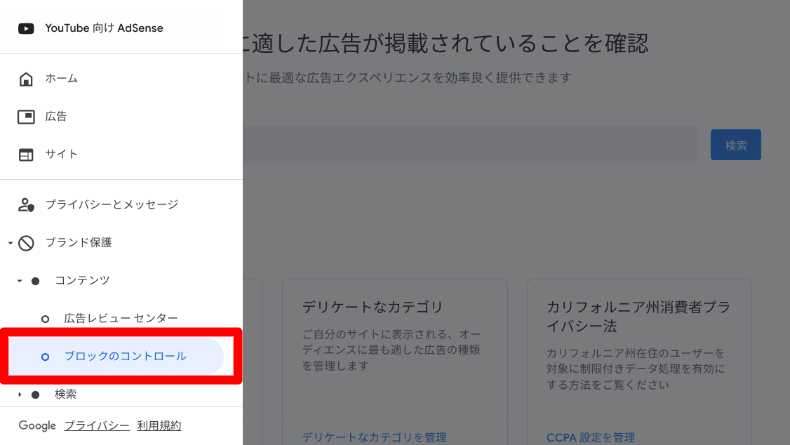
Task: Select ブランド保護 menu item
Action: pos(79,242)
